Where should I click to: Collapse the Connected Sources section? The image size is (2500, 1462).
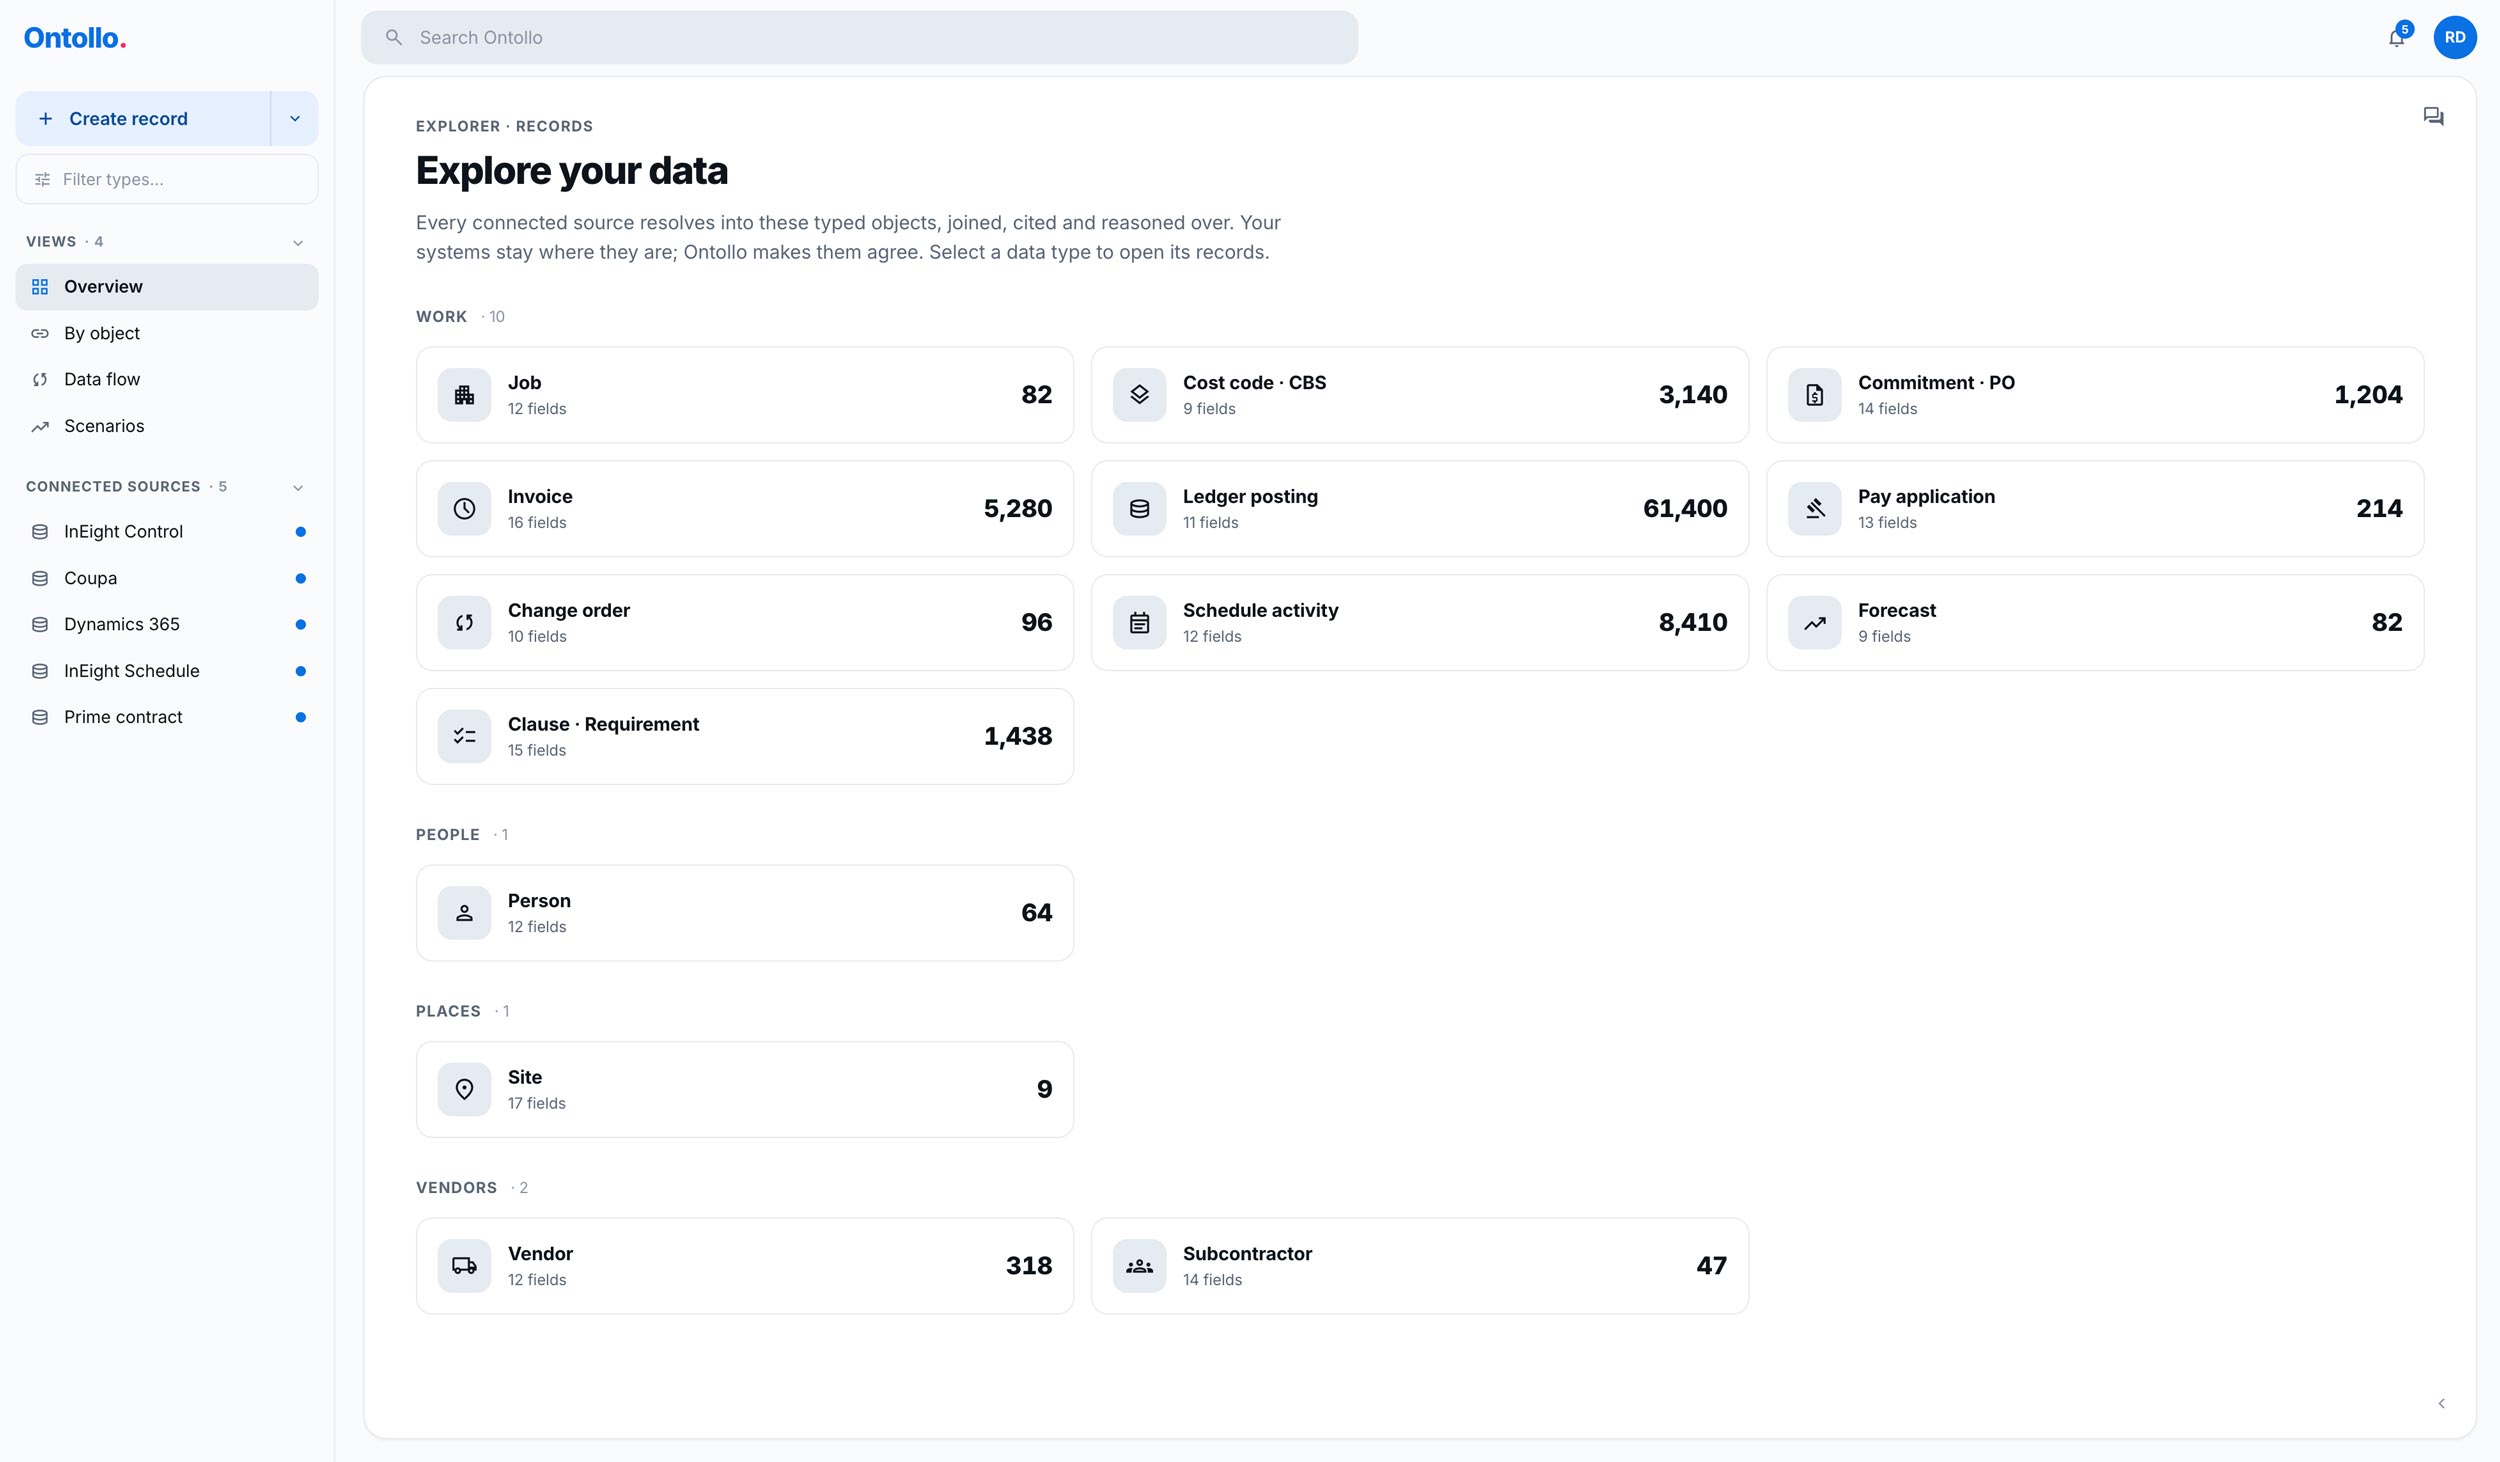tap(297, 488)
